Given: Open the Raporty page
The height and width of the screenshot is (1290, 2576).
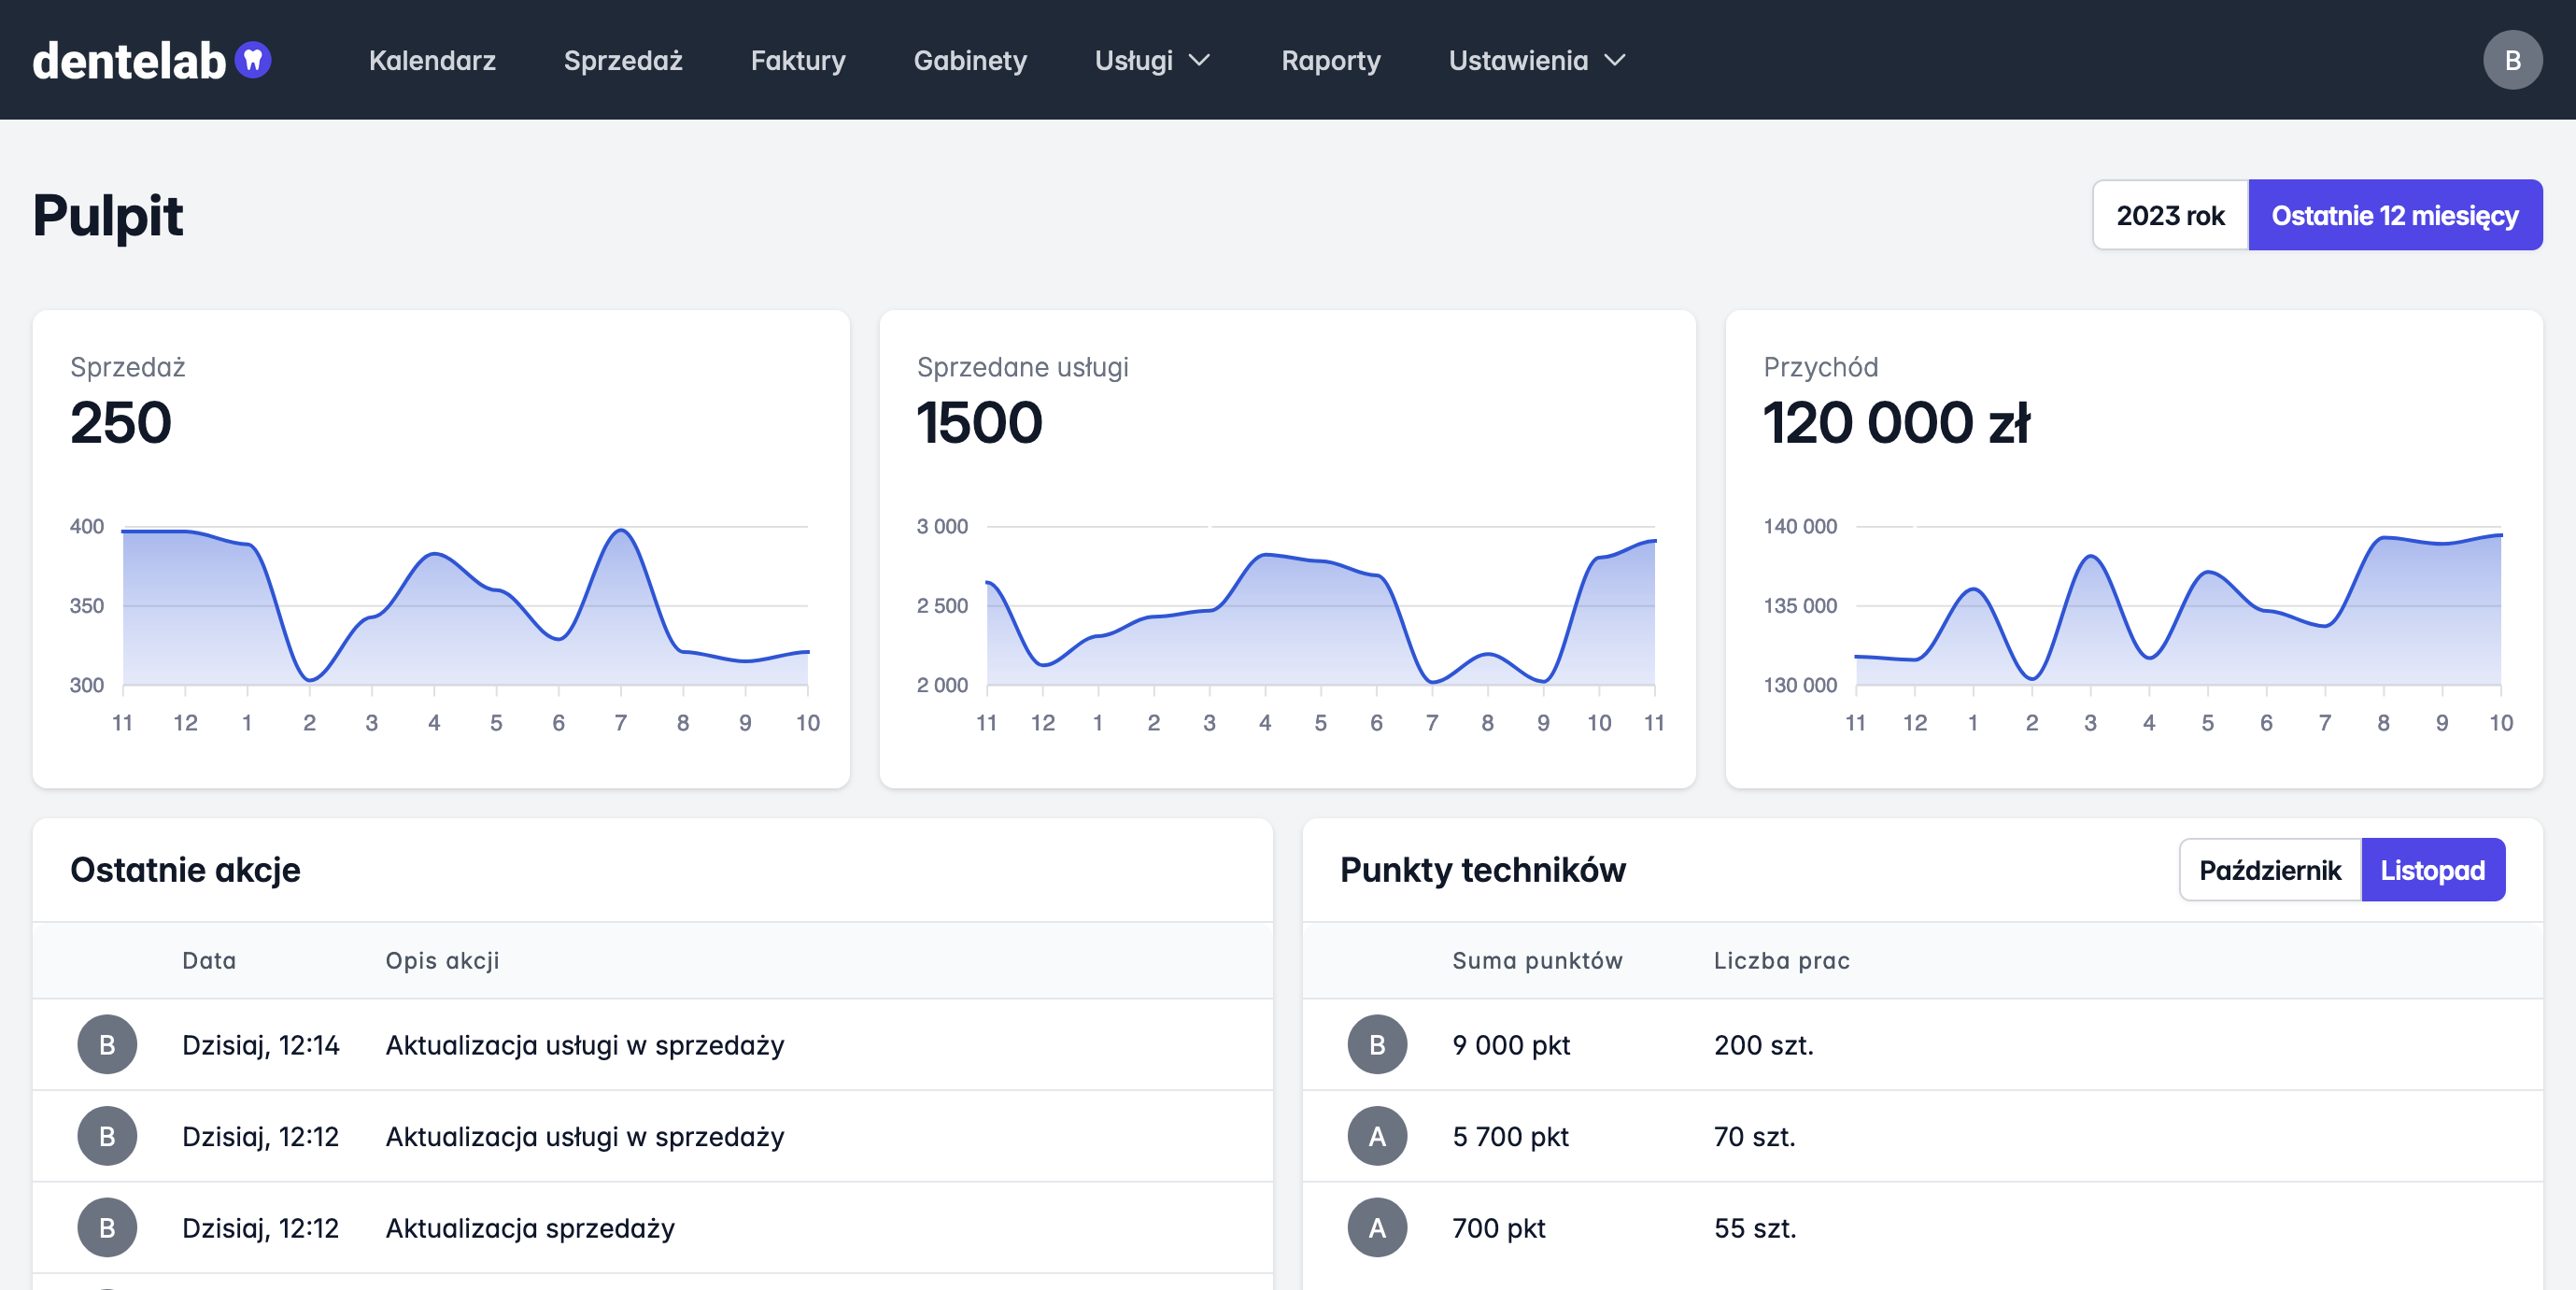Looking at the screenshot, I should point(1331,60).
